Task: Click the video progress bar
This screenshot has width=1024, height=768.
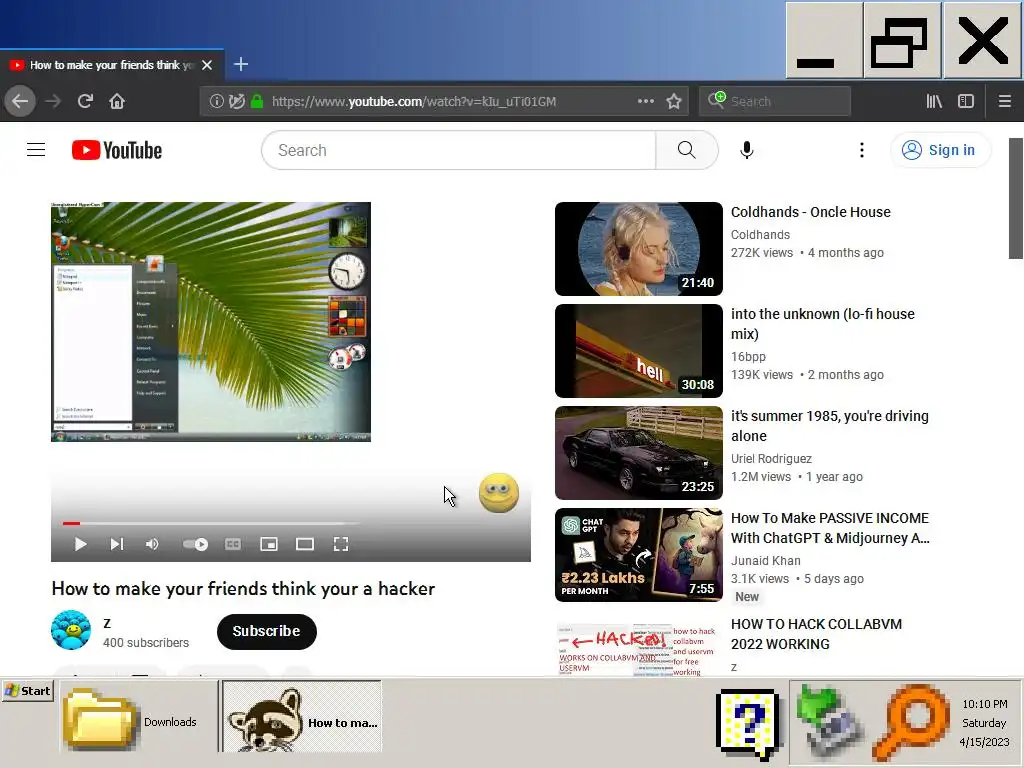Action: tap(211, 523)
